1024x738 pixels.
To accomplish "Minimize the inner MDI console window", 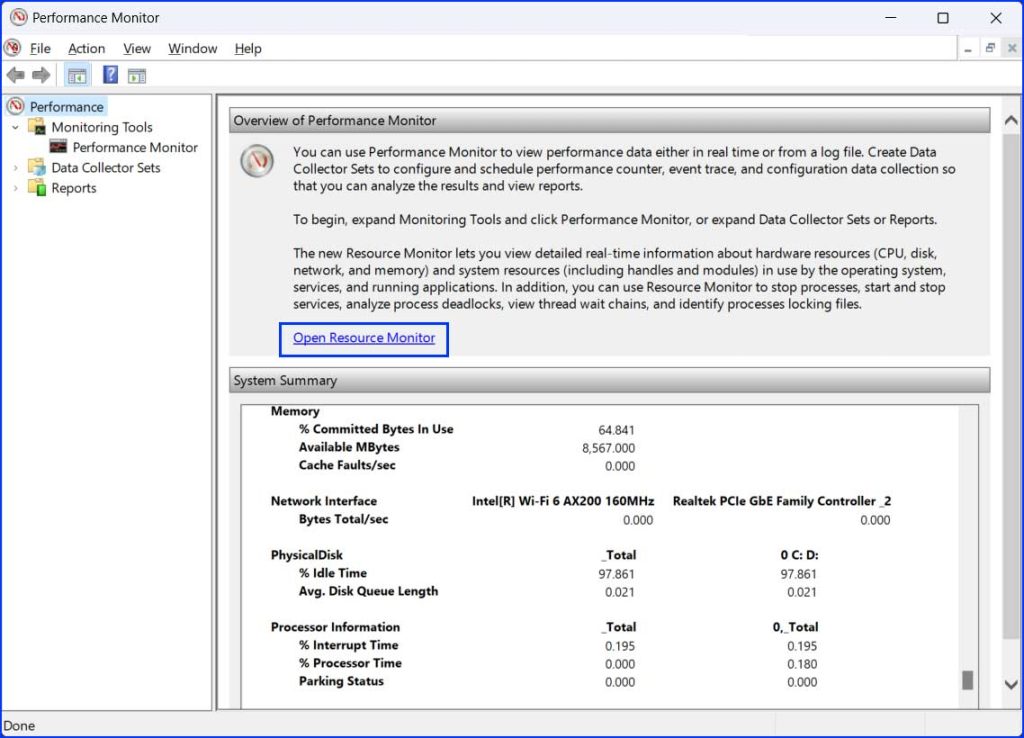I will (x=968, y=48).
